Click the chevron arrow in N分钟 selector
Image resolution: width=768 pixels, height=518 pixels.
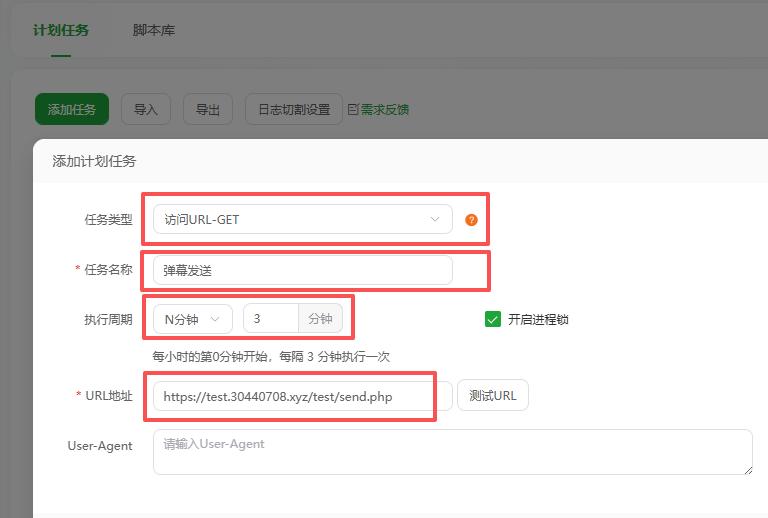(215, 319)
